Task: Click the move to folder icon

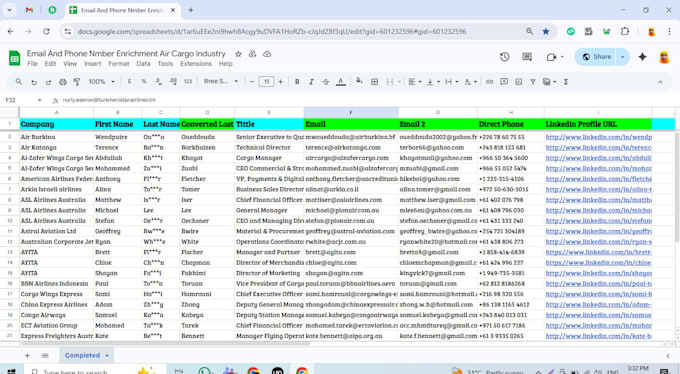Action: (x=252, y=54)
